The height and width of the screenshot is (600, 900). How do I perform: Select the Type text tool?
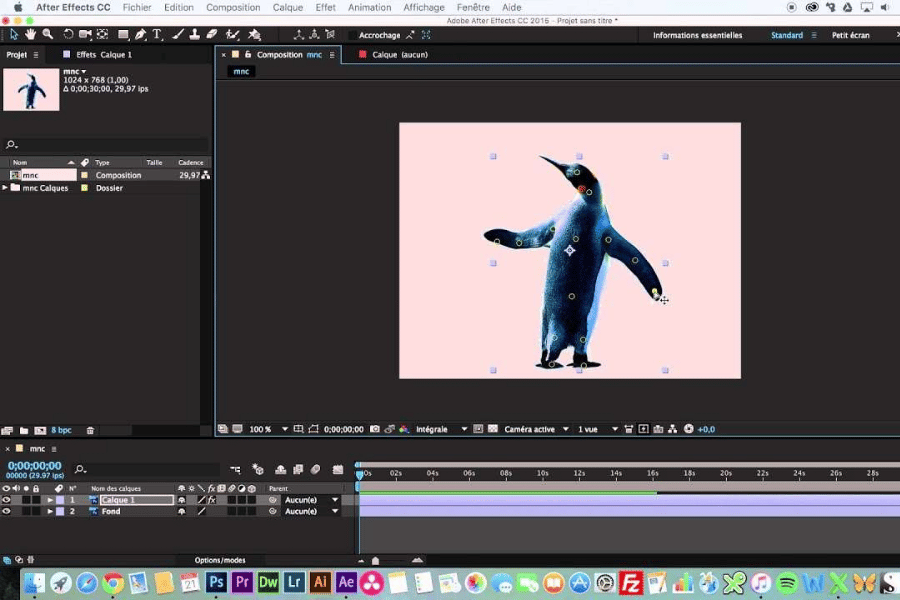pyautogui.click(x=157, y=35)
